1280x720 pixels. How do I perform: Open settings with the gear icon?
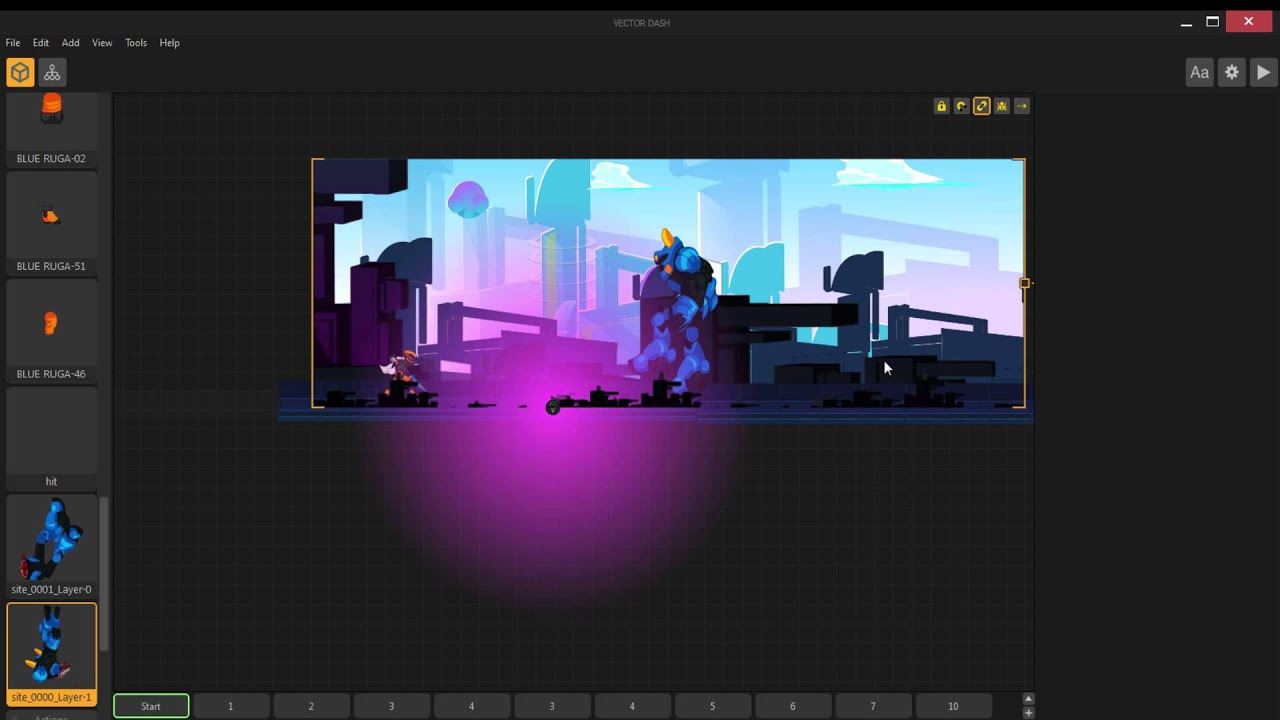1232,72
